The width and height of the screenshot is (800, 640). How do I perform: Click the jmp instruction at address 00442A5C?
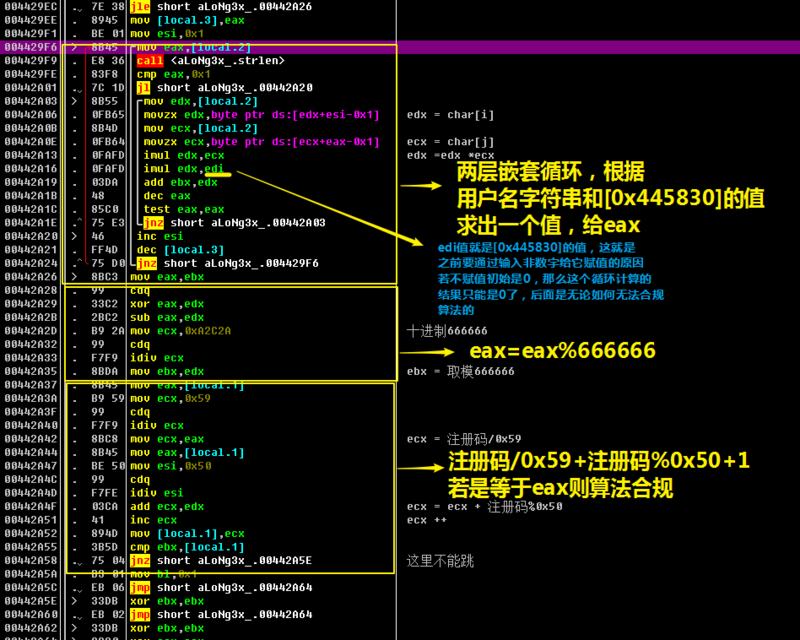tap(220, 587)
